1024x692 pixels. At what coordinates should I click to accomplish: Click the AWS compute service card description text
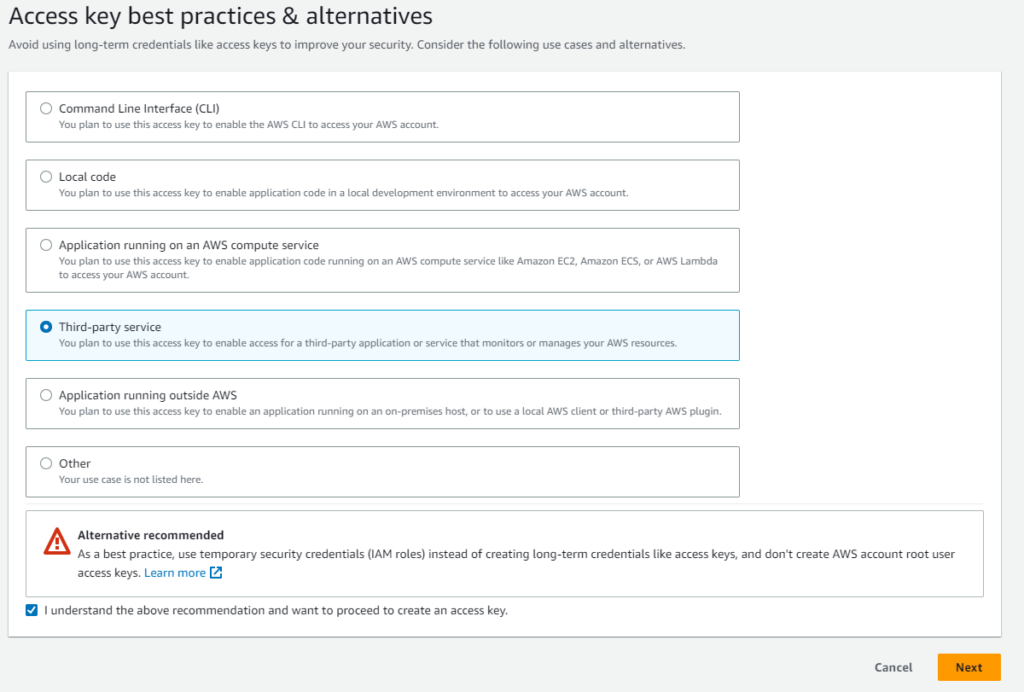click(x=388, y=268)
